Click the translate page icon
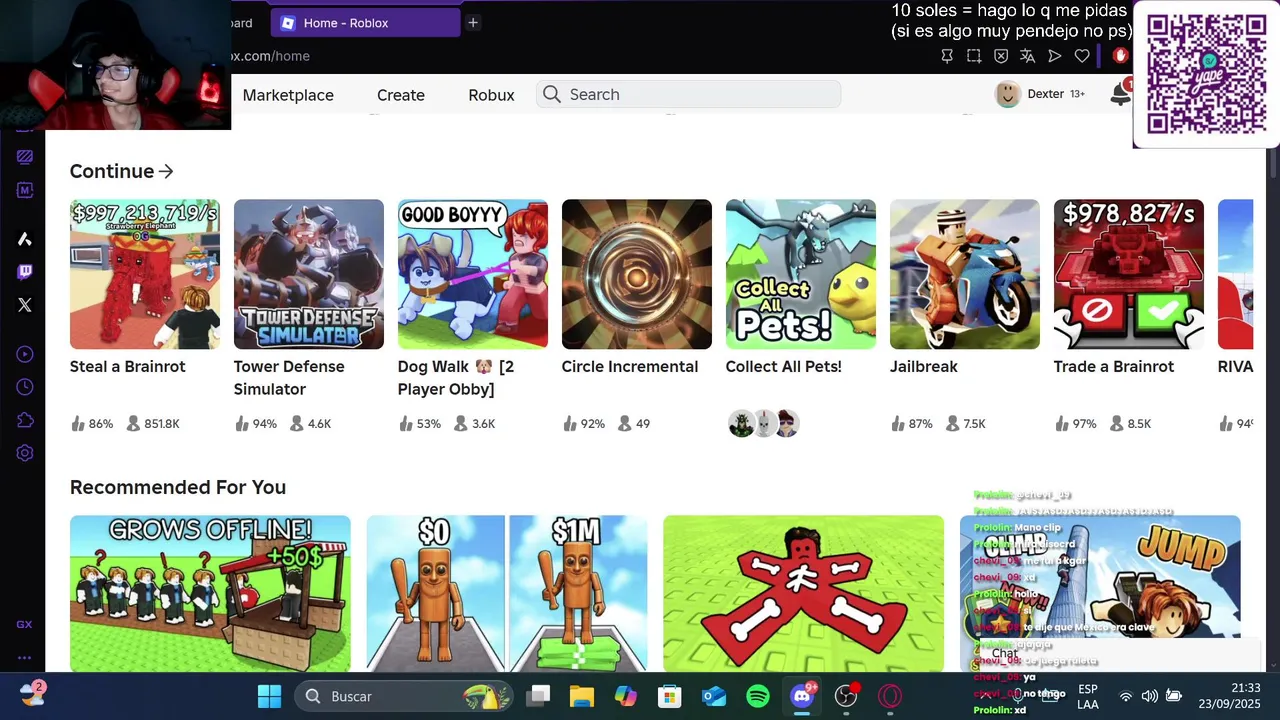Image resolution: width=1280 pixels, height=720 pixels. pyautogui.click(x=1028, y=56)
